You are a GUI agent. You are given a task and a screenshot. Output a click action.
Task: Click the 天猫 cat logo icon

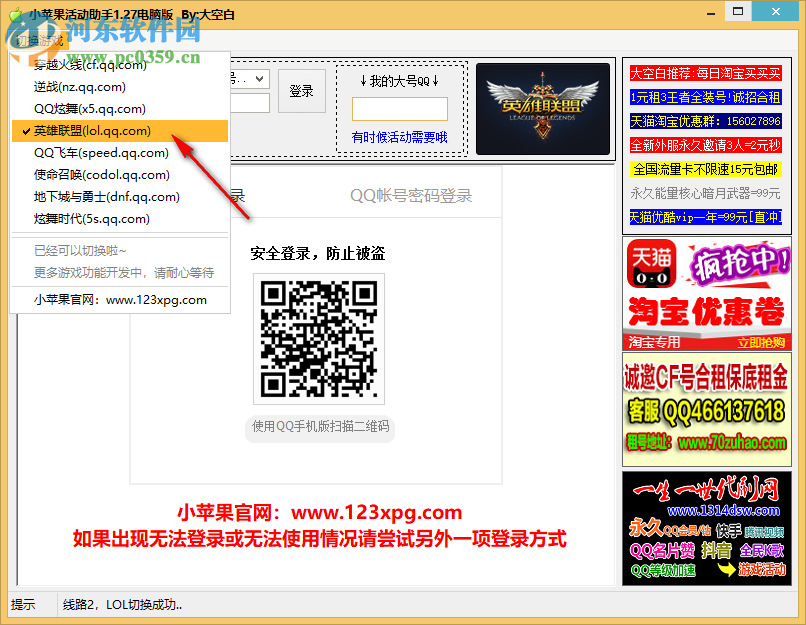[x=652, y=264]
